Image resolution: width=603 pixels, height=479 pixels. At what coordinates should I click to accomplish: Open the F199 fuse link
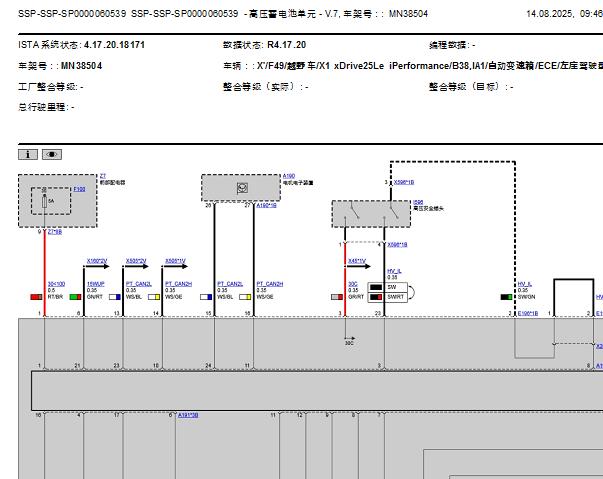[x=79, y=189]
